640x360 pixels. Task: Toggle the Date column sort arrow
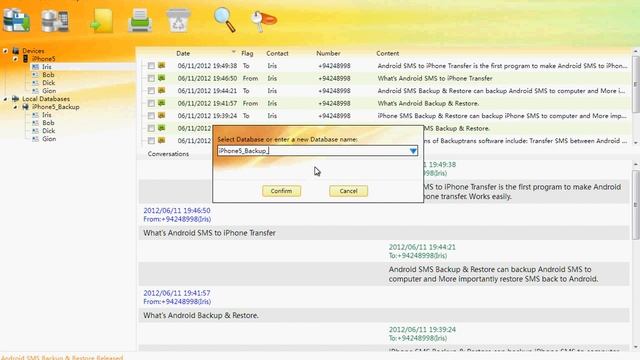click(233, 52)
